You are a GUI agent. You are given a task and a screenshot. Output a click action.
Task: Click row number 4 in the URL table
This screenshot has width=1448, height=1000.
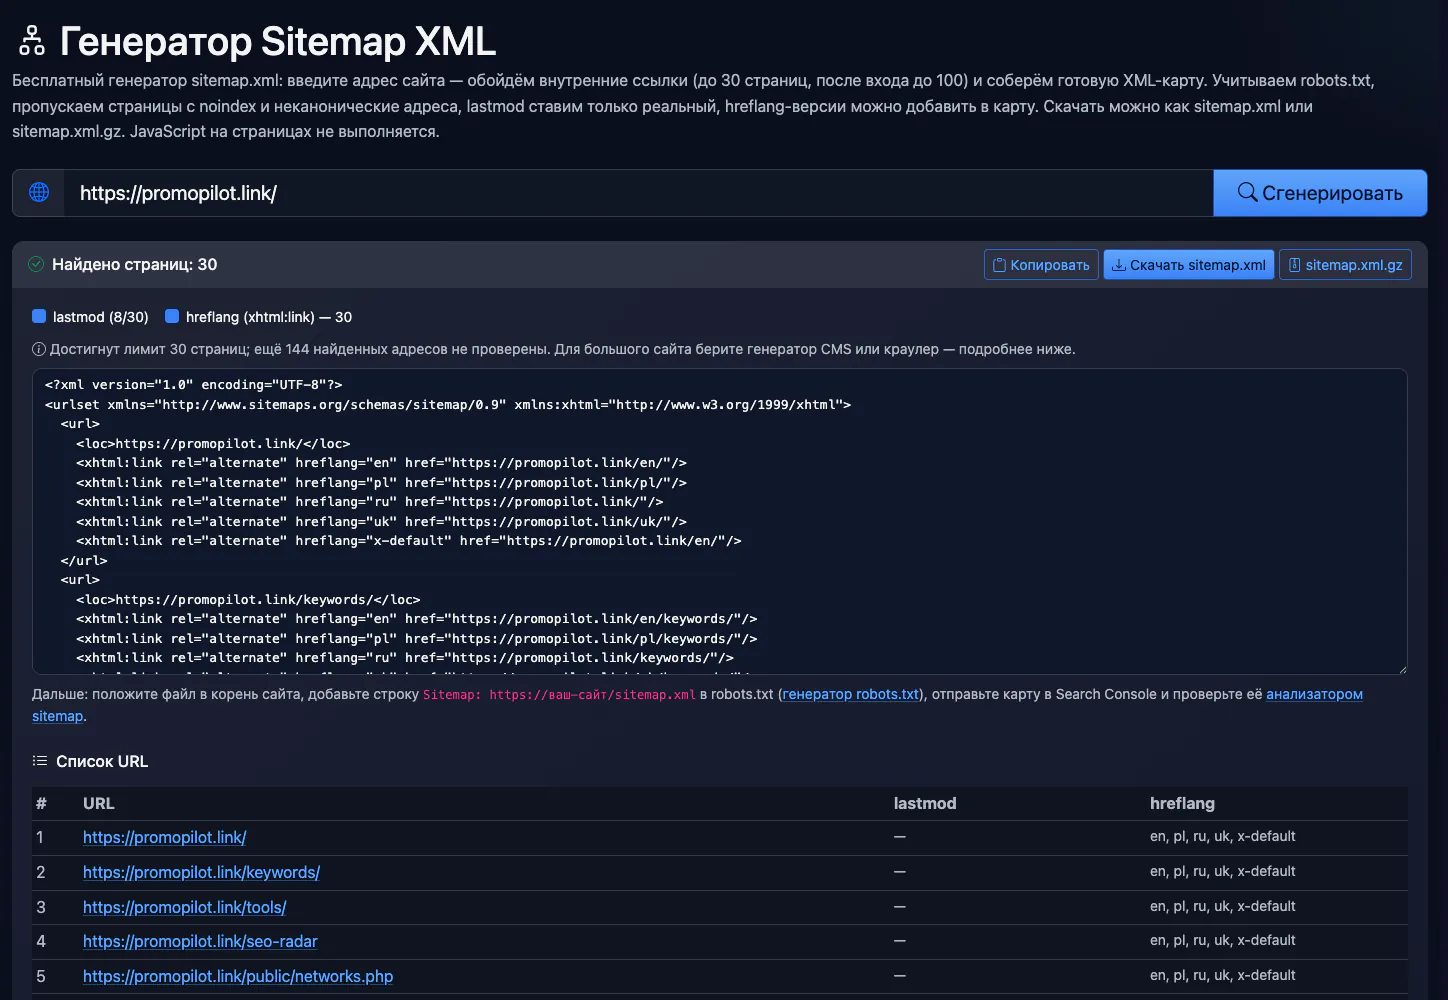pyautogui.click(x=41, y=941)
